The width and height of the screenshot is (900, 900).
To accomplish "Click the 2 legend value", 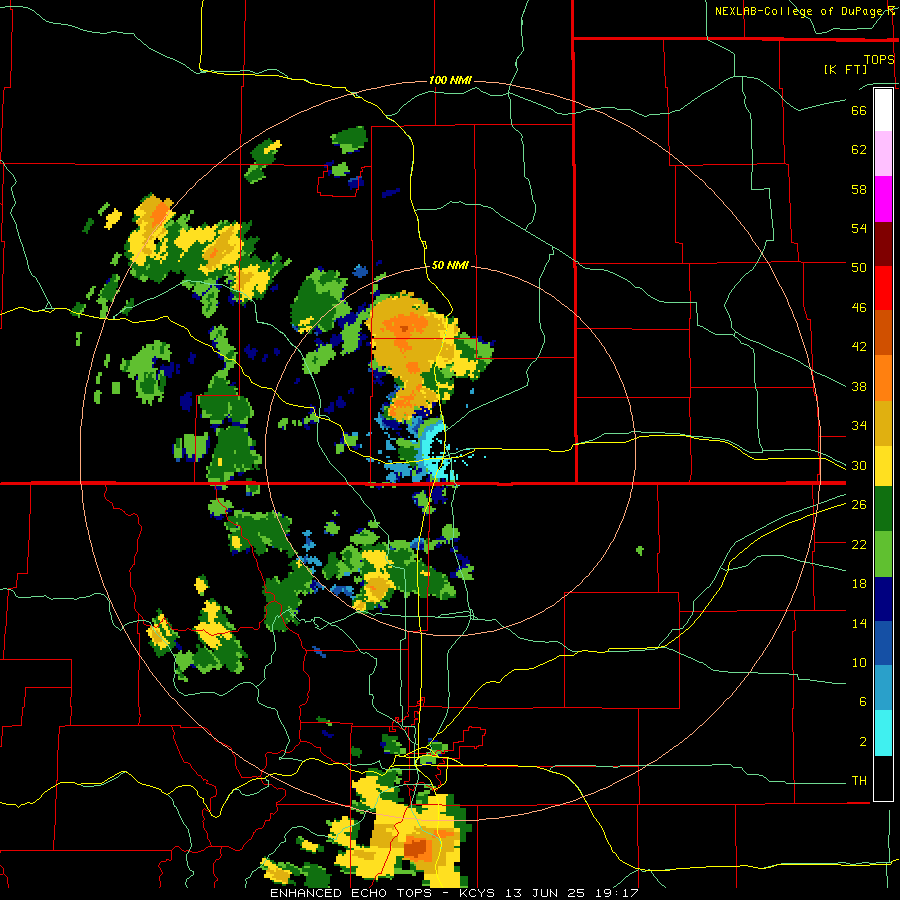I will point(862,742).
